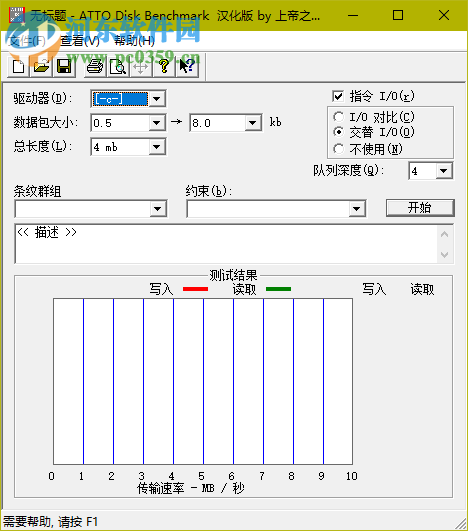Click the red 写入 legend swatch
The height and width of the screenshot is (531, 468).
pos(195,289)
